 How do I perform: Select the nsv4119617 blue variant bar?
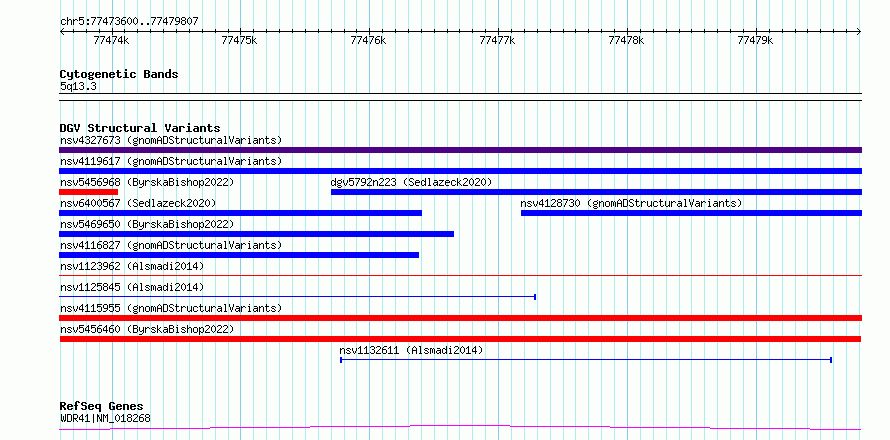460,171
